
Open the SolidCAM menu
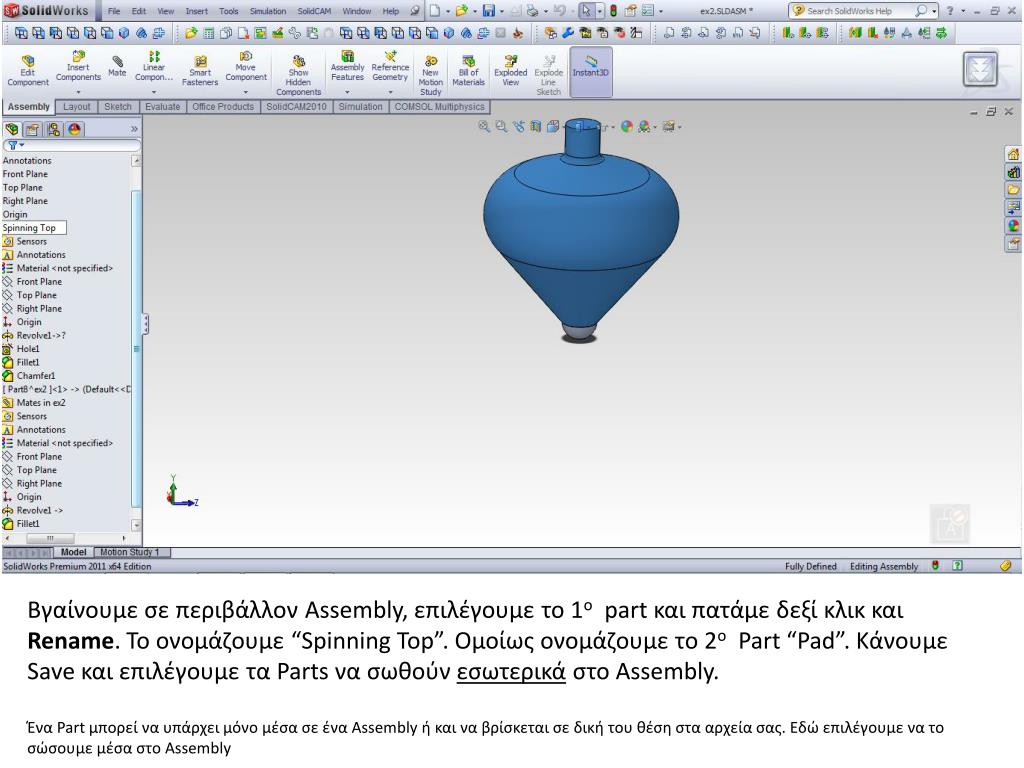(314, 11)
